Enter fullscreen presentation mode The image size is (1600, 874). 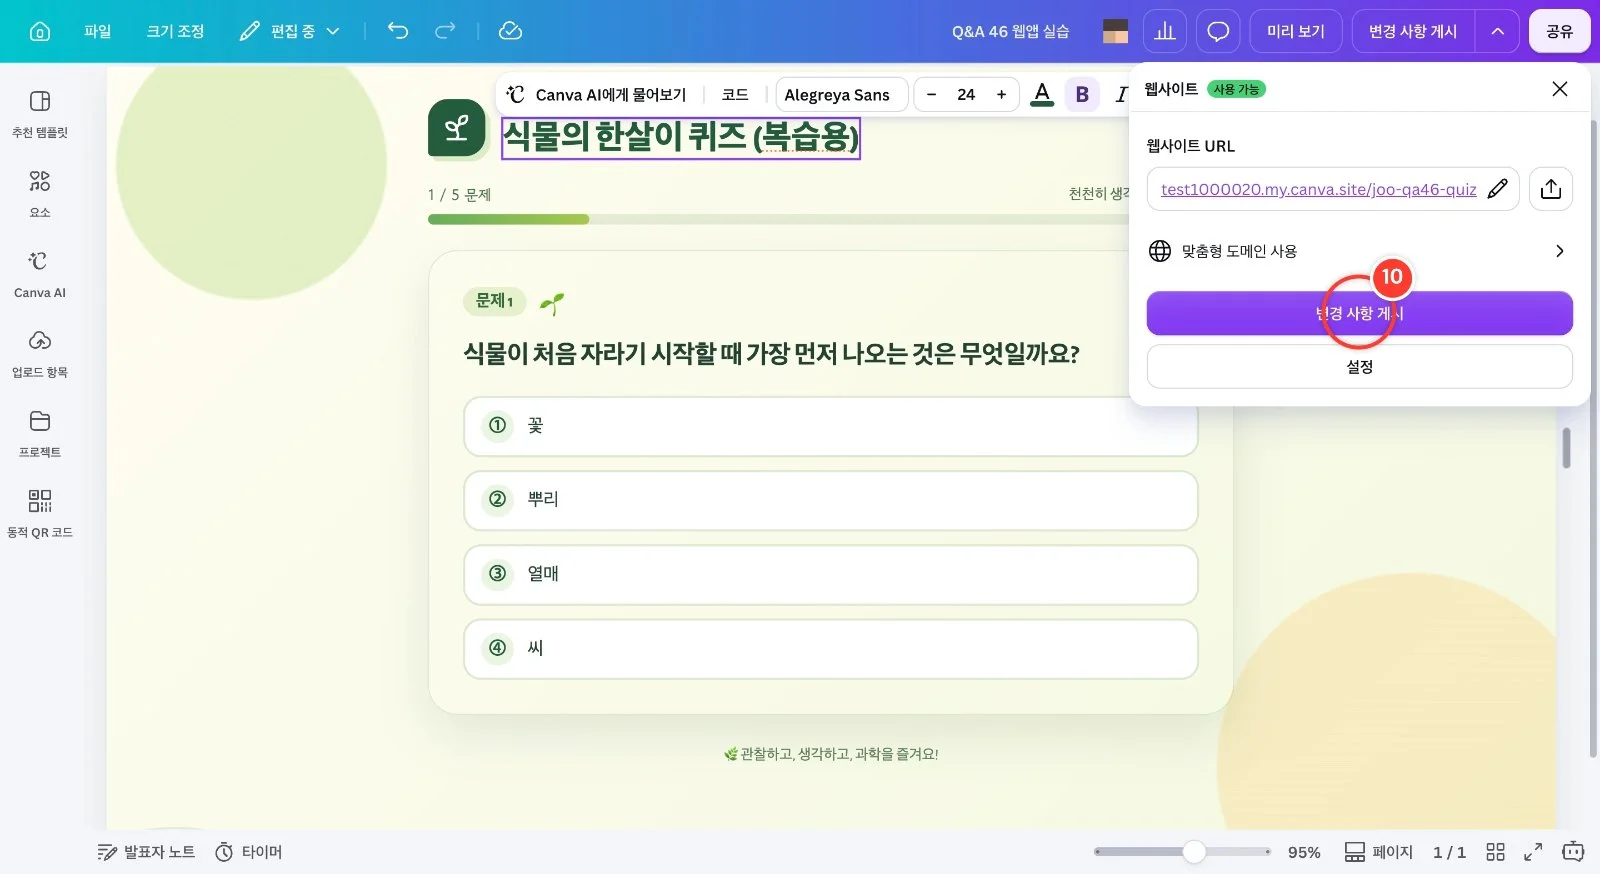tap(1533, 852)
